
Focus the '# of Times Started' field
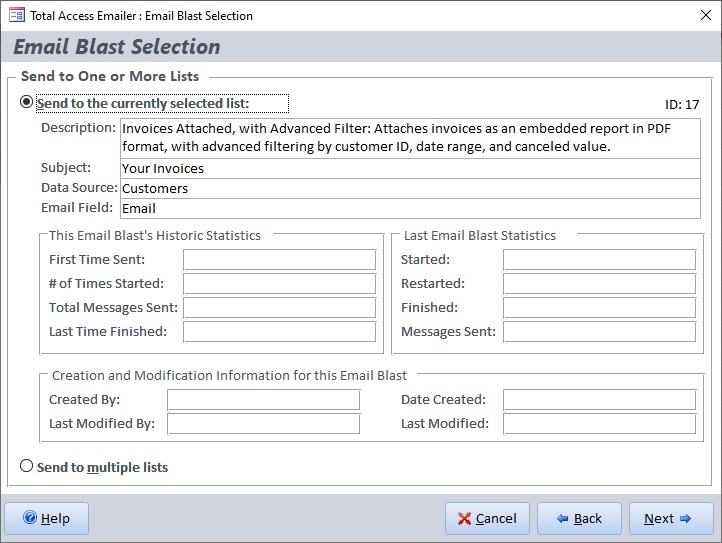pyautogui.click(x=279, y=284)
